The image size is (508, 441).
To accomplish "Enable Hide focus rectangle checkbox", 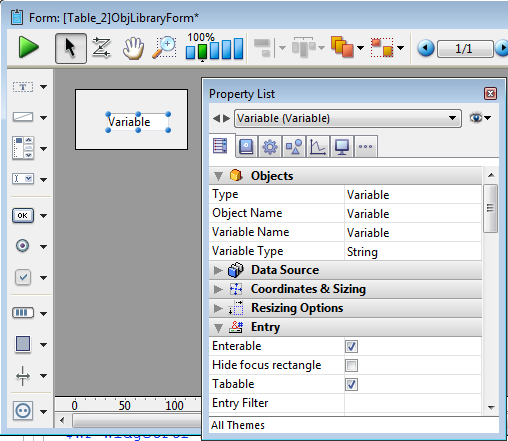I will click(x=351, y=365).
